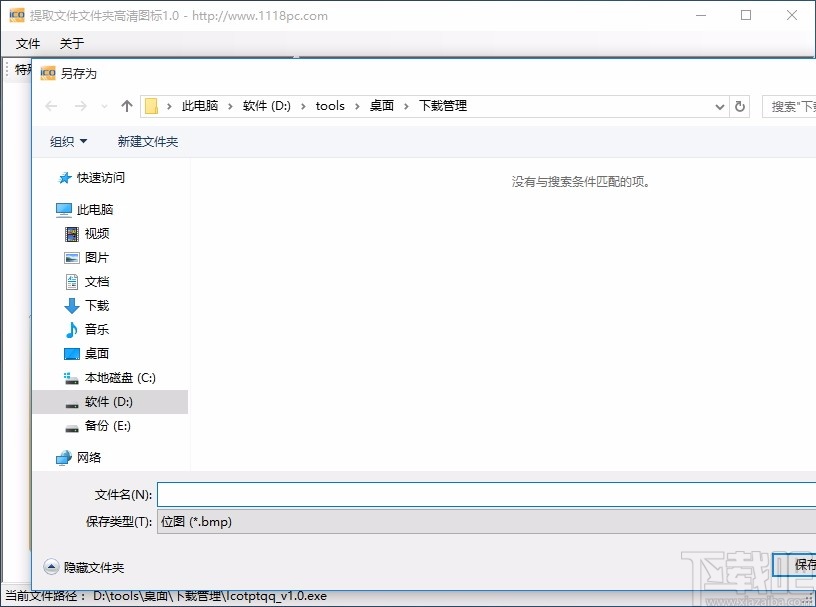The image size is (816, 607).
Task: Select the 音乐 sidebar icon
Action: coord(70,329)
